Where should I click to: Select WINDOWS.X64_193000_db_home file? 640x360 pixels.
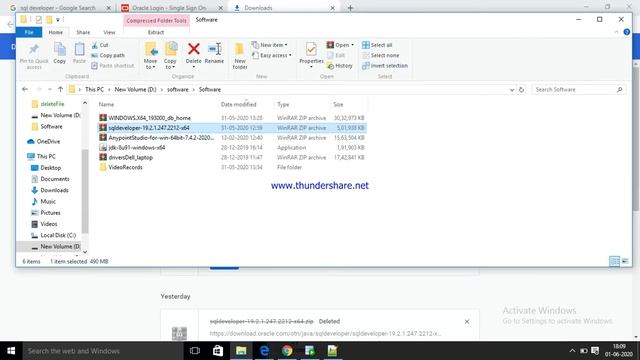click(149, 118)
